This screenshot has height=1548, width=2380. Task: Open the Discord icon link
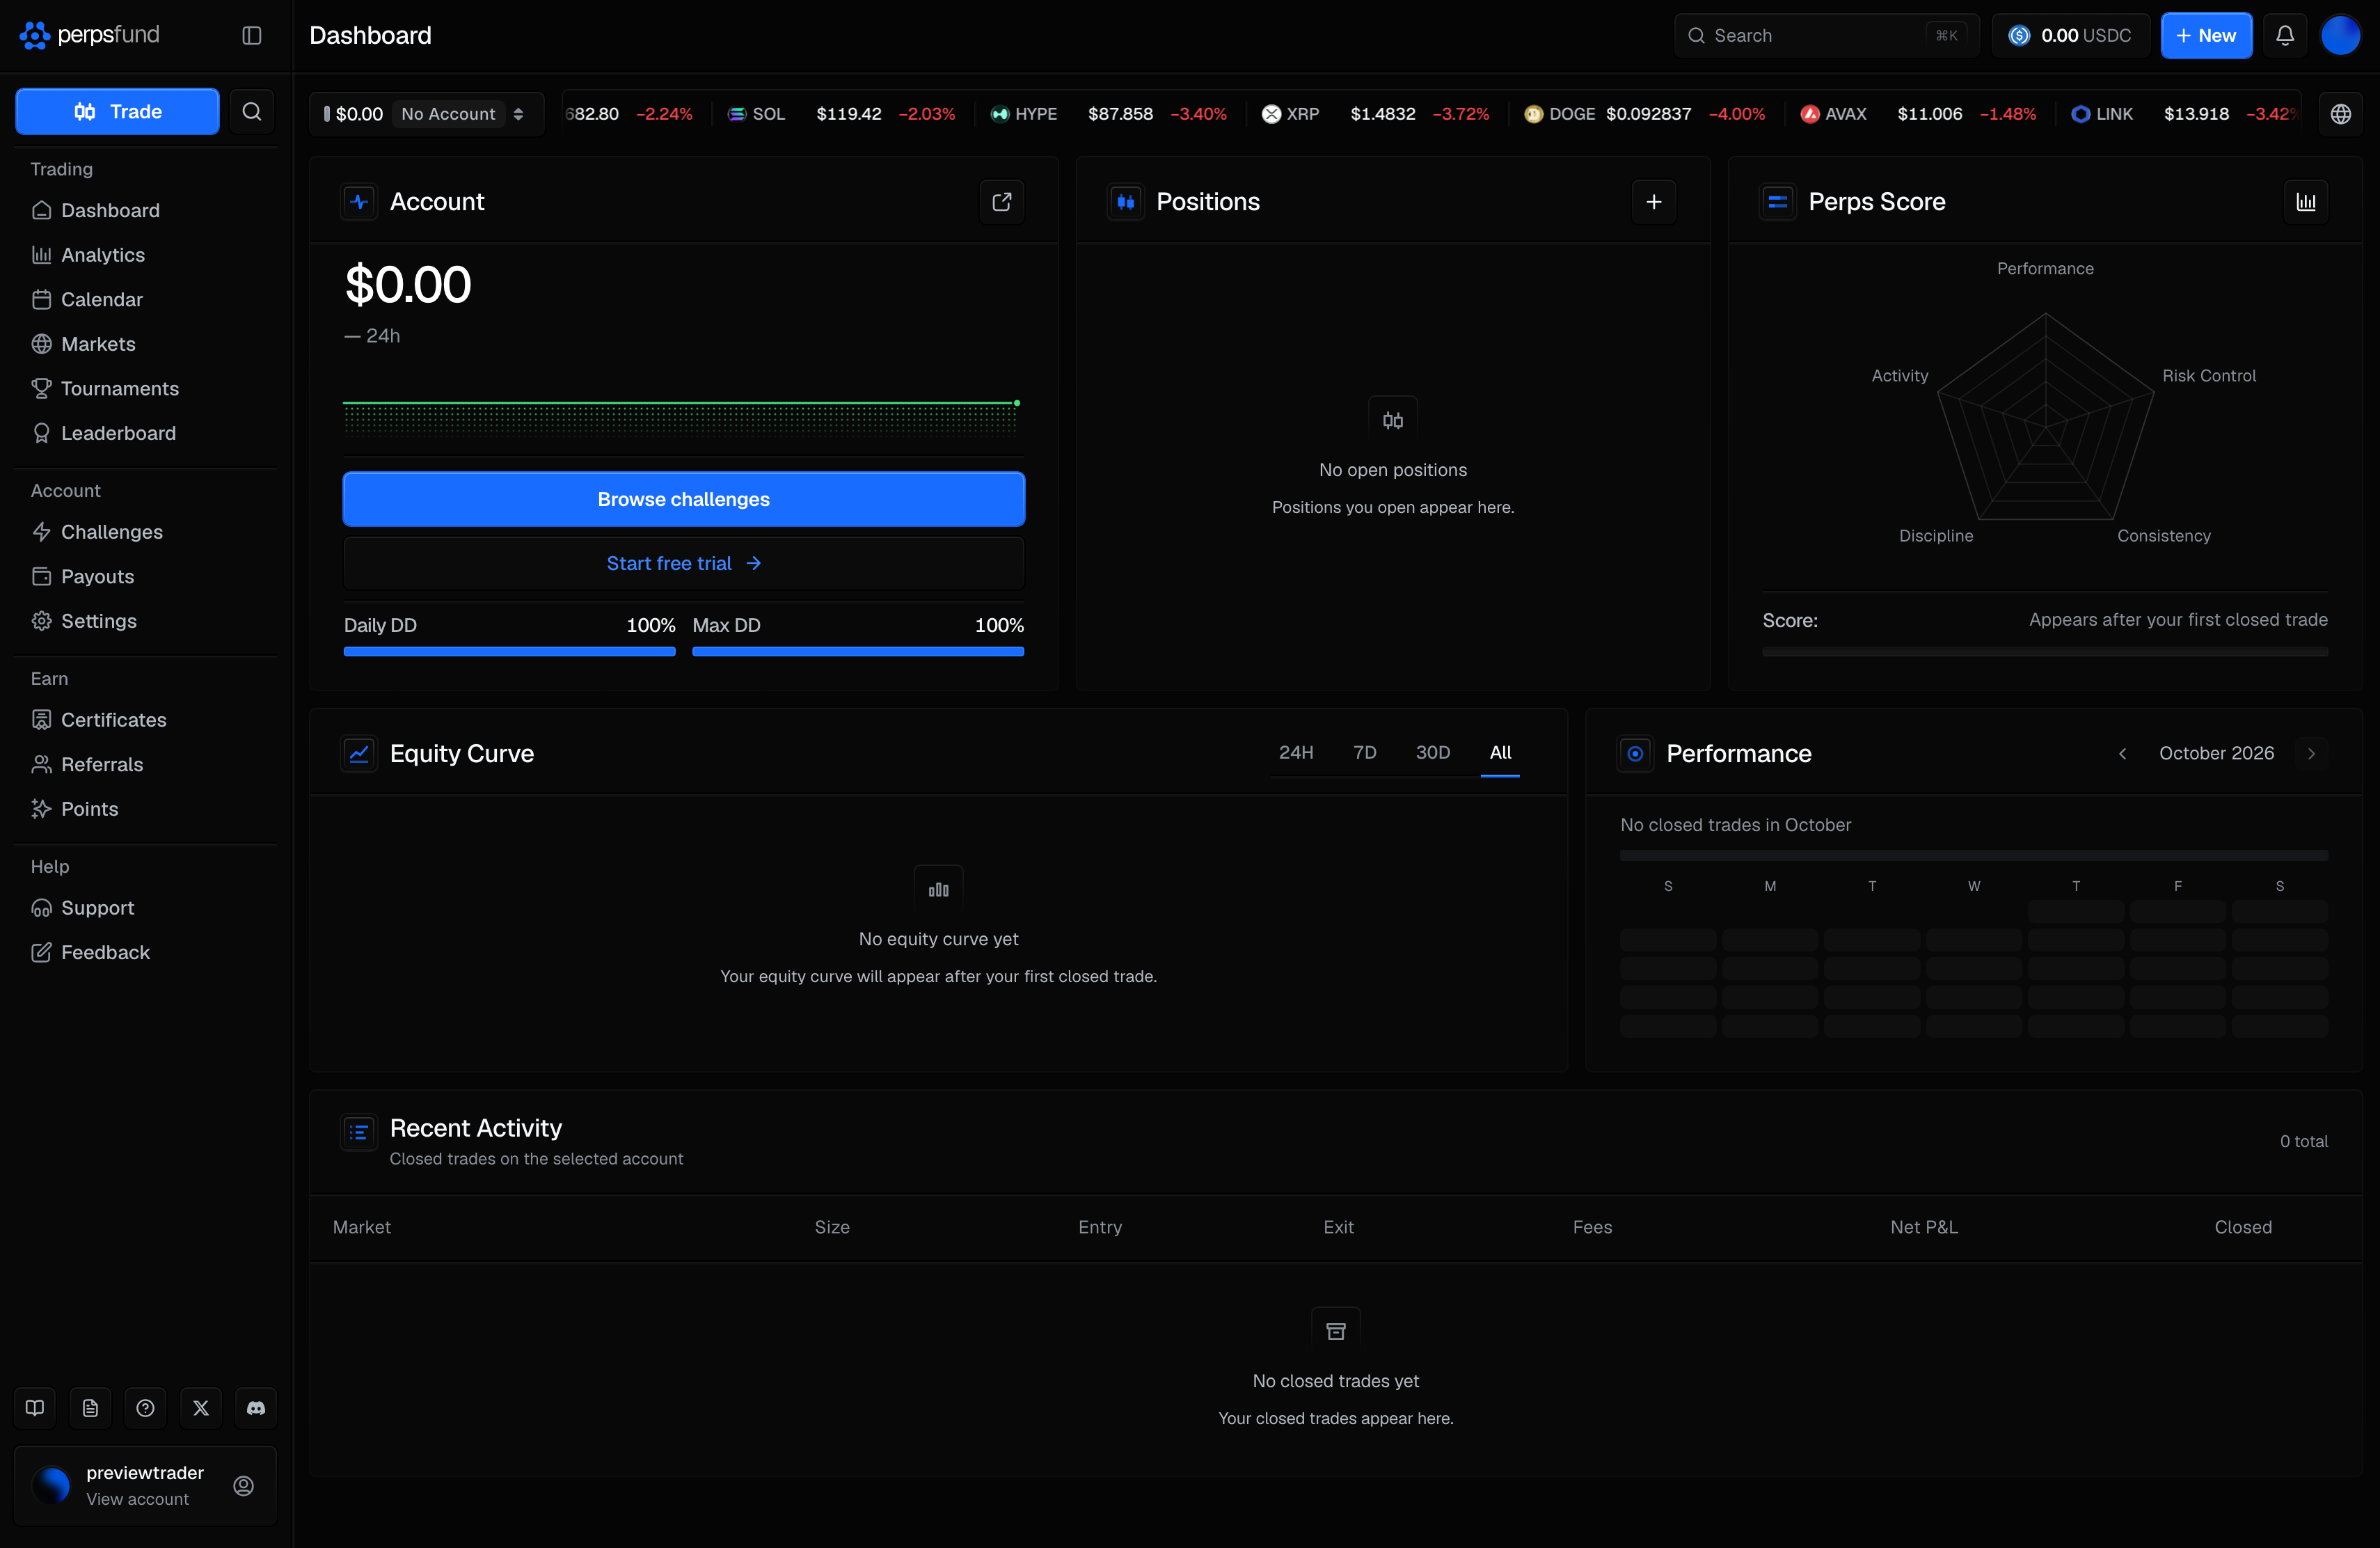coord(256,1408)
